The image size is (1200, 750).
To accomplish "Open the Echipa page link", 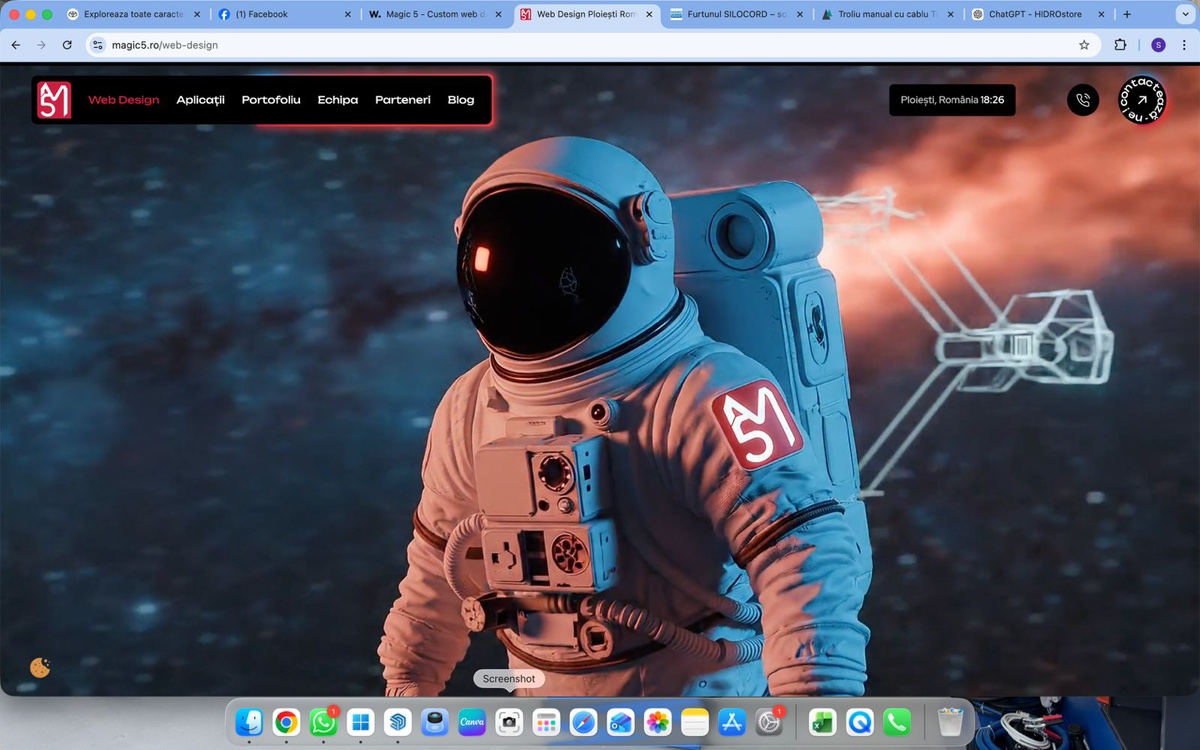I will [x=337, y=100].
